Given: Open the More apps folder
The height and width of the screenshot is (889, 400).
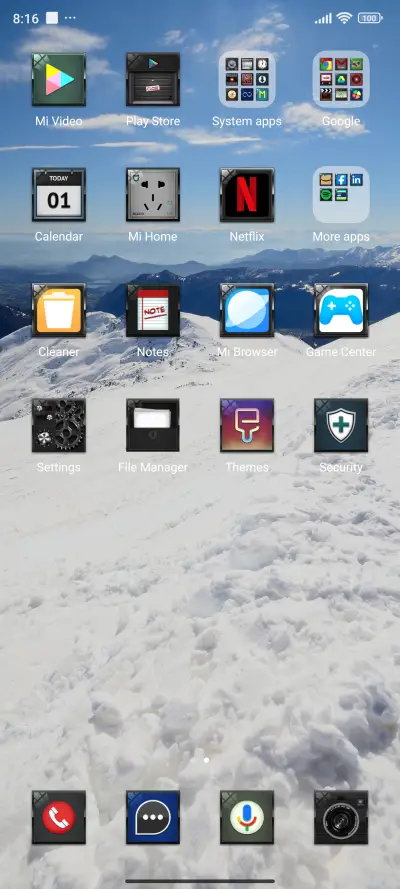Looking at the screenshot, I should (x=341, y=194).
